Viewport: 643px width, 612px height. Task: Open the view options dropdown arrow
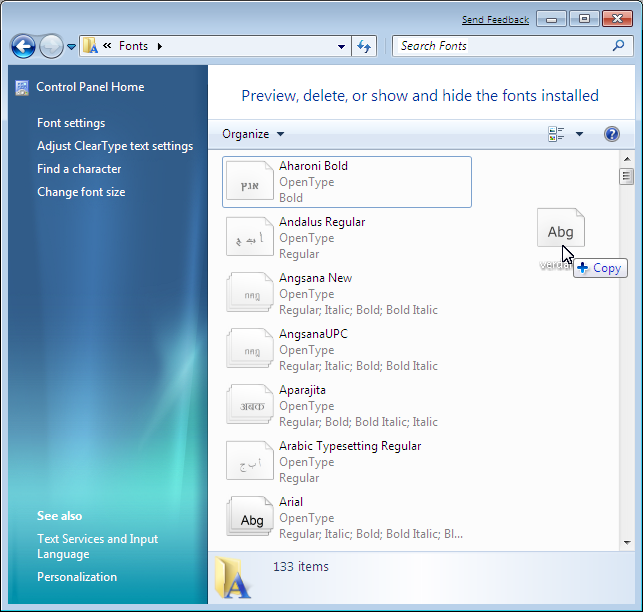point(579,134)
